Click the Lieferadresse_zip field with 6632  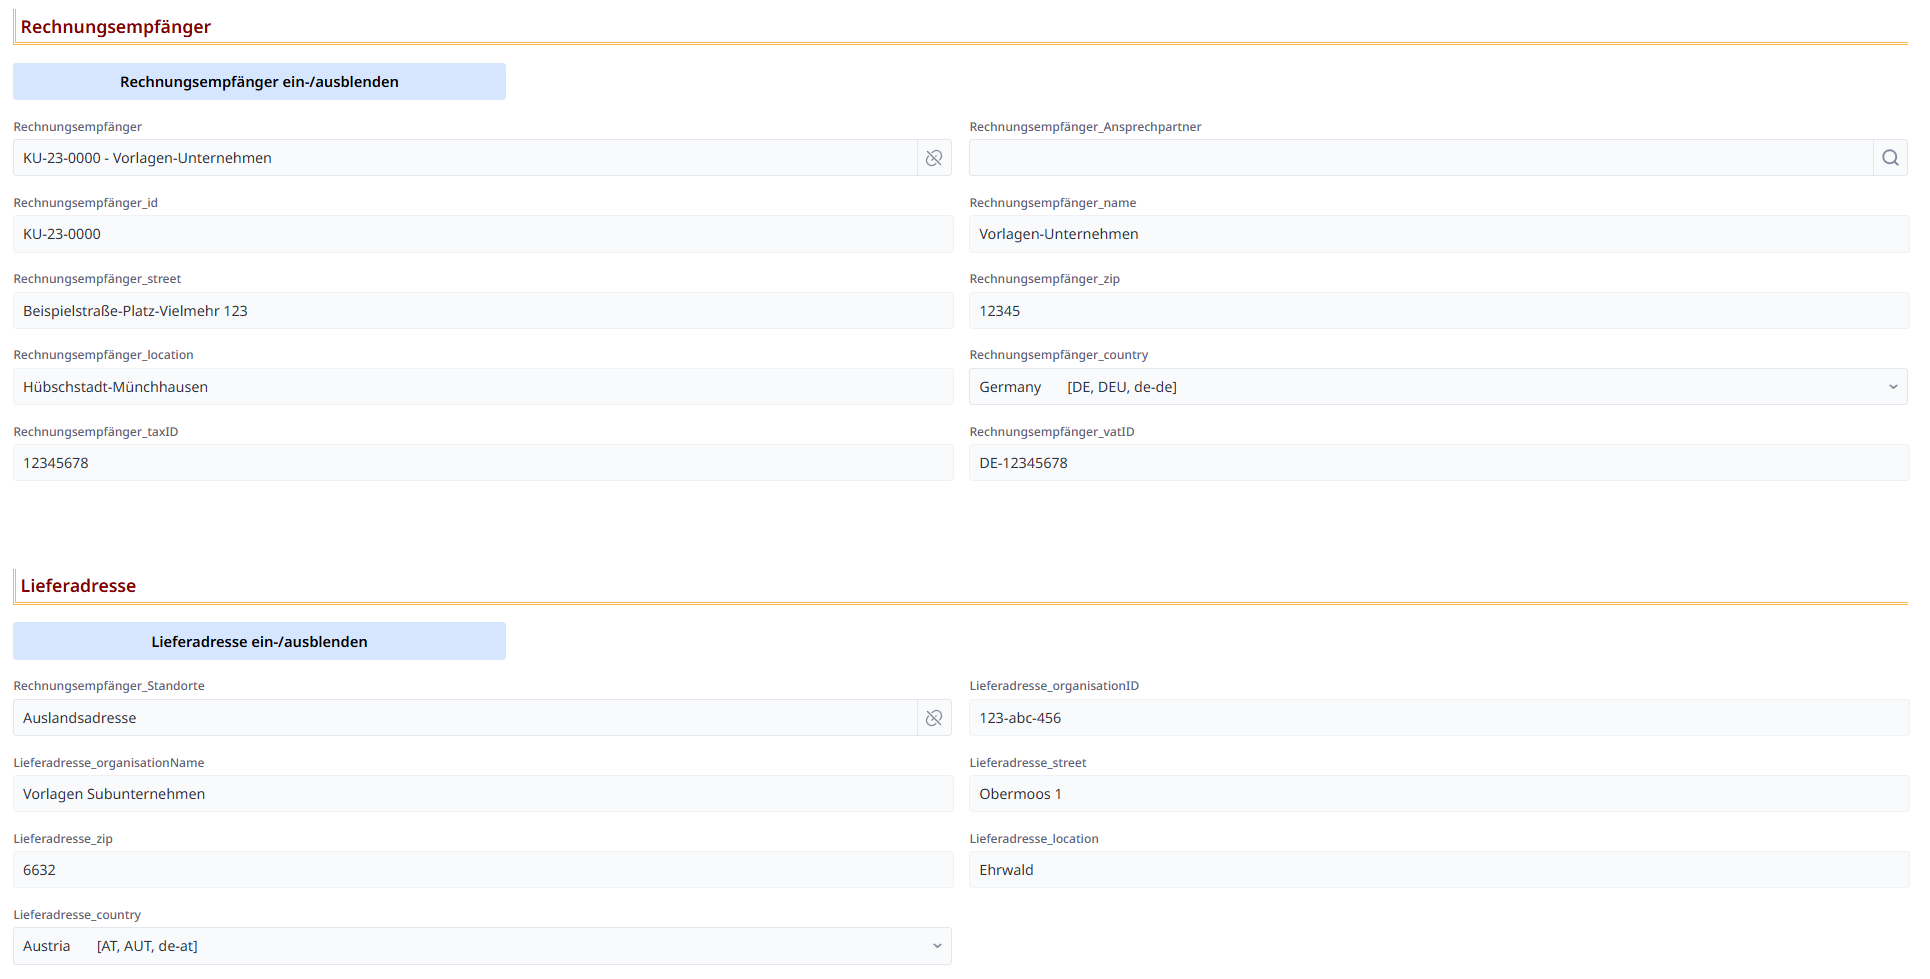[482, 870]
